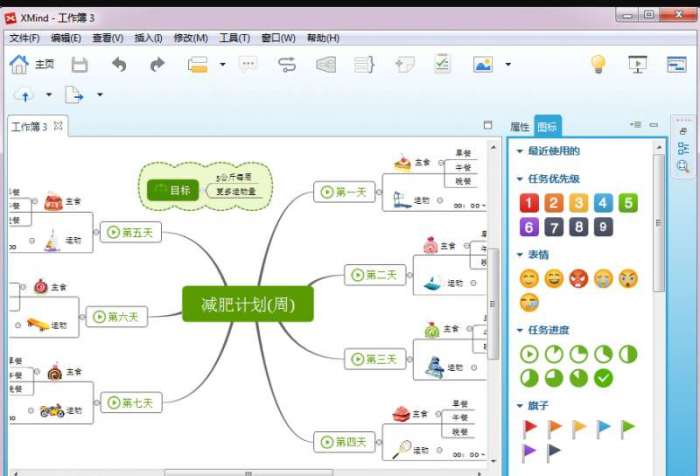Collapse the 任务优先级 section
The width and height of the screenshot is (700, 476).
point(520,179)
